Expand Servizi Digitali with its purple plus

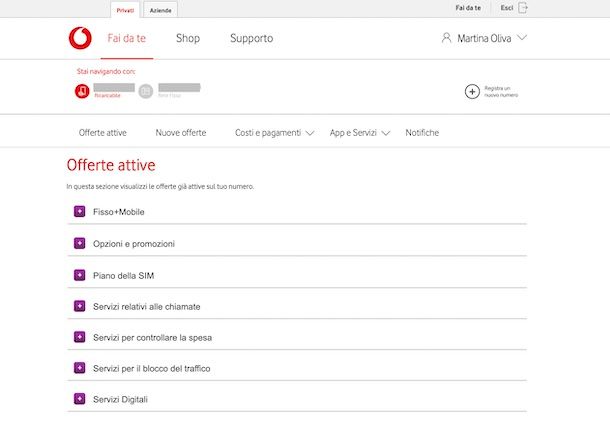pos(79,399)
